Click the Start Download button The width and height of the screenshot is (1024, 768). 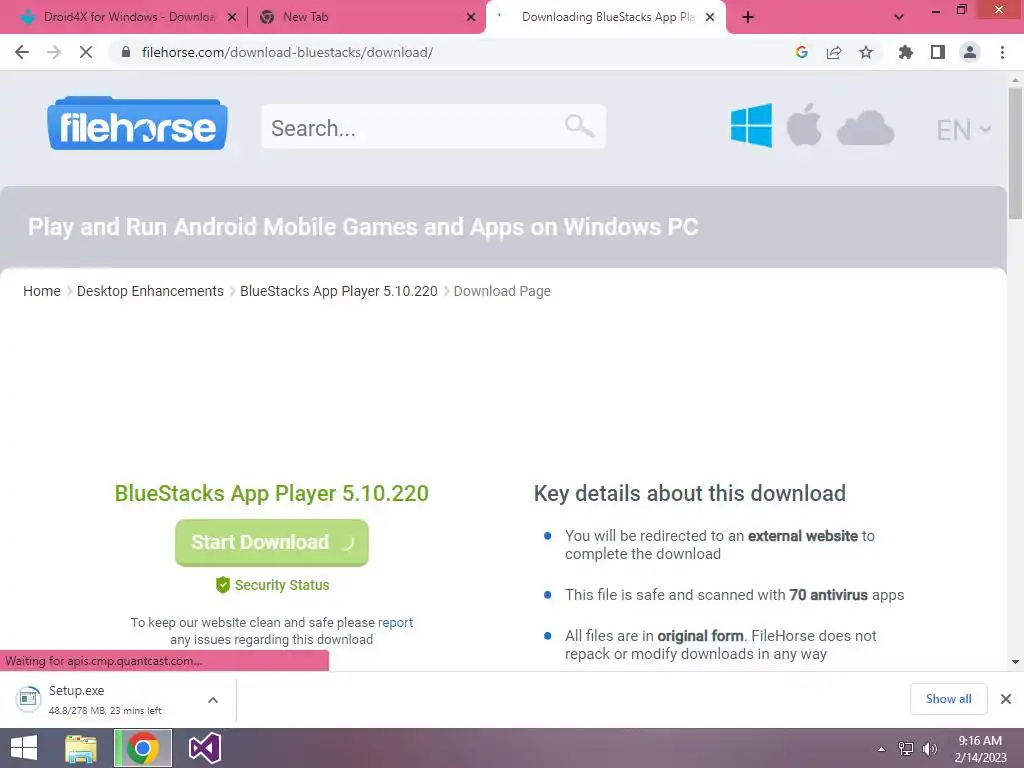272,543
